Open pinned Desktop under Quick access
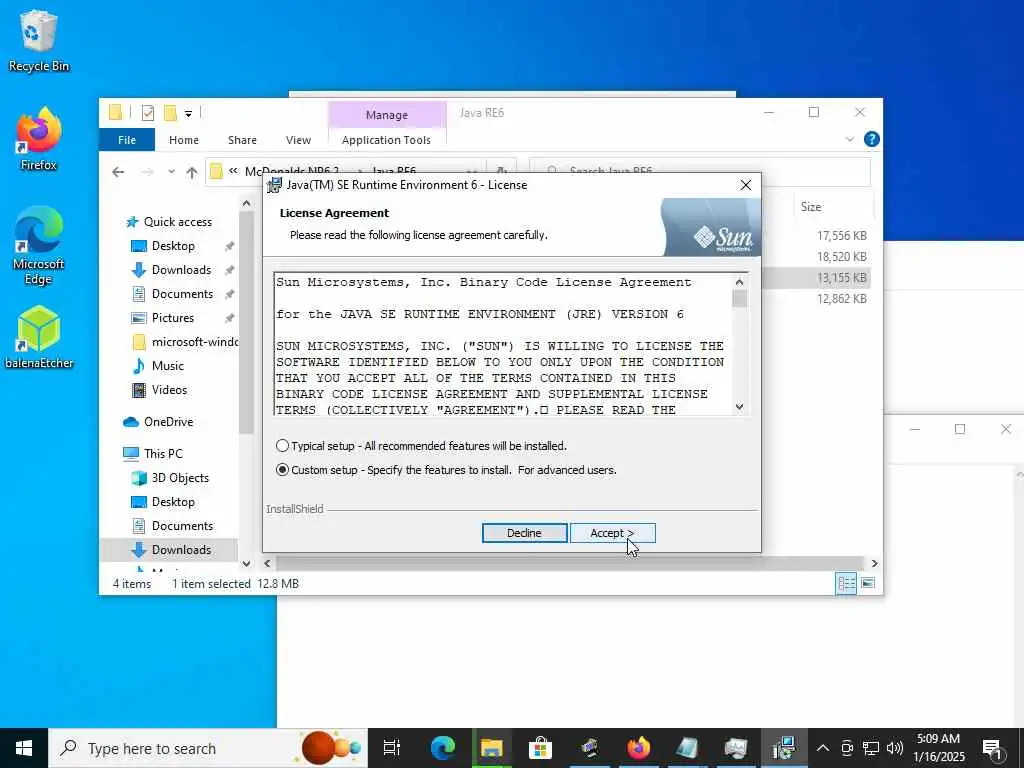The image size is (1024, 768). (x=173, y=246)
